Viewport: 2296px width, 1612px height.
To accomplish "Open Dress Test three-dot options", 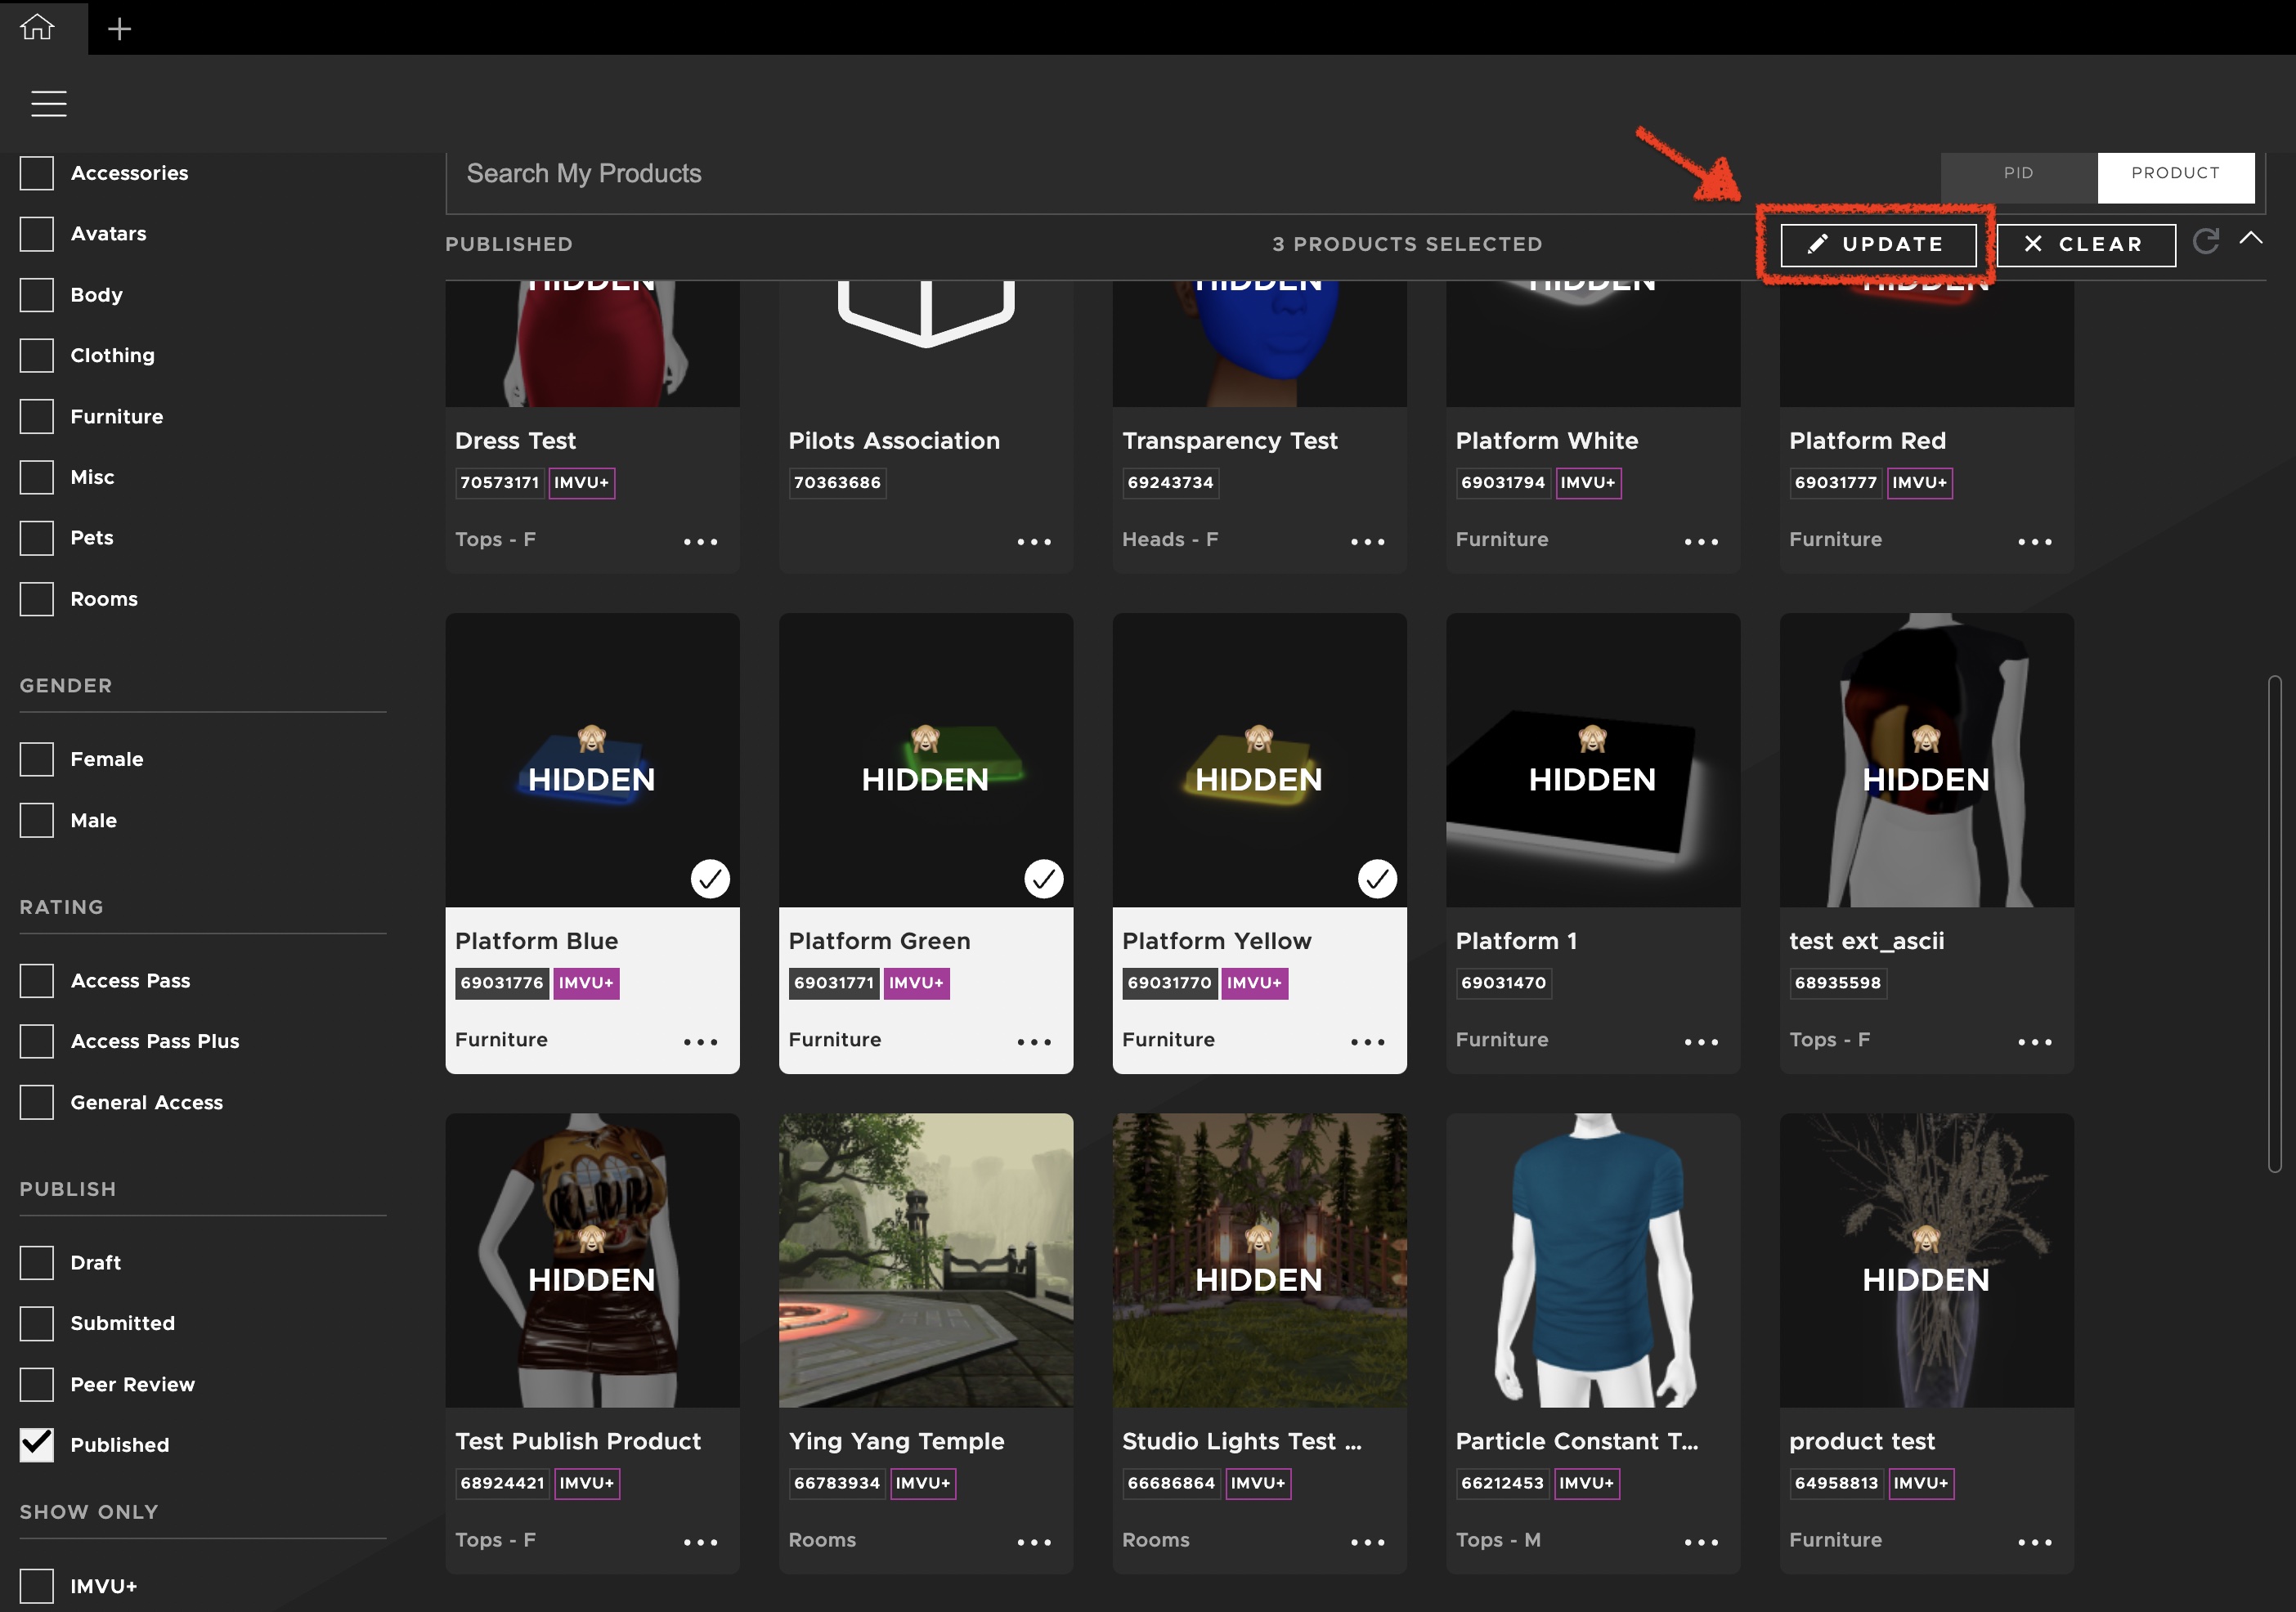I will (700, 542).
